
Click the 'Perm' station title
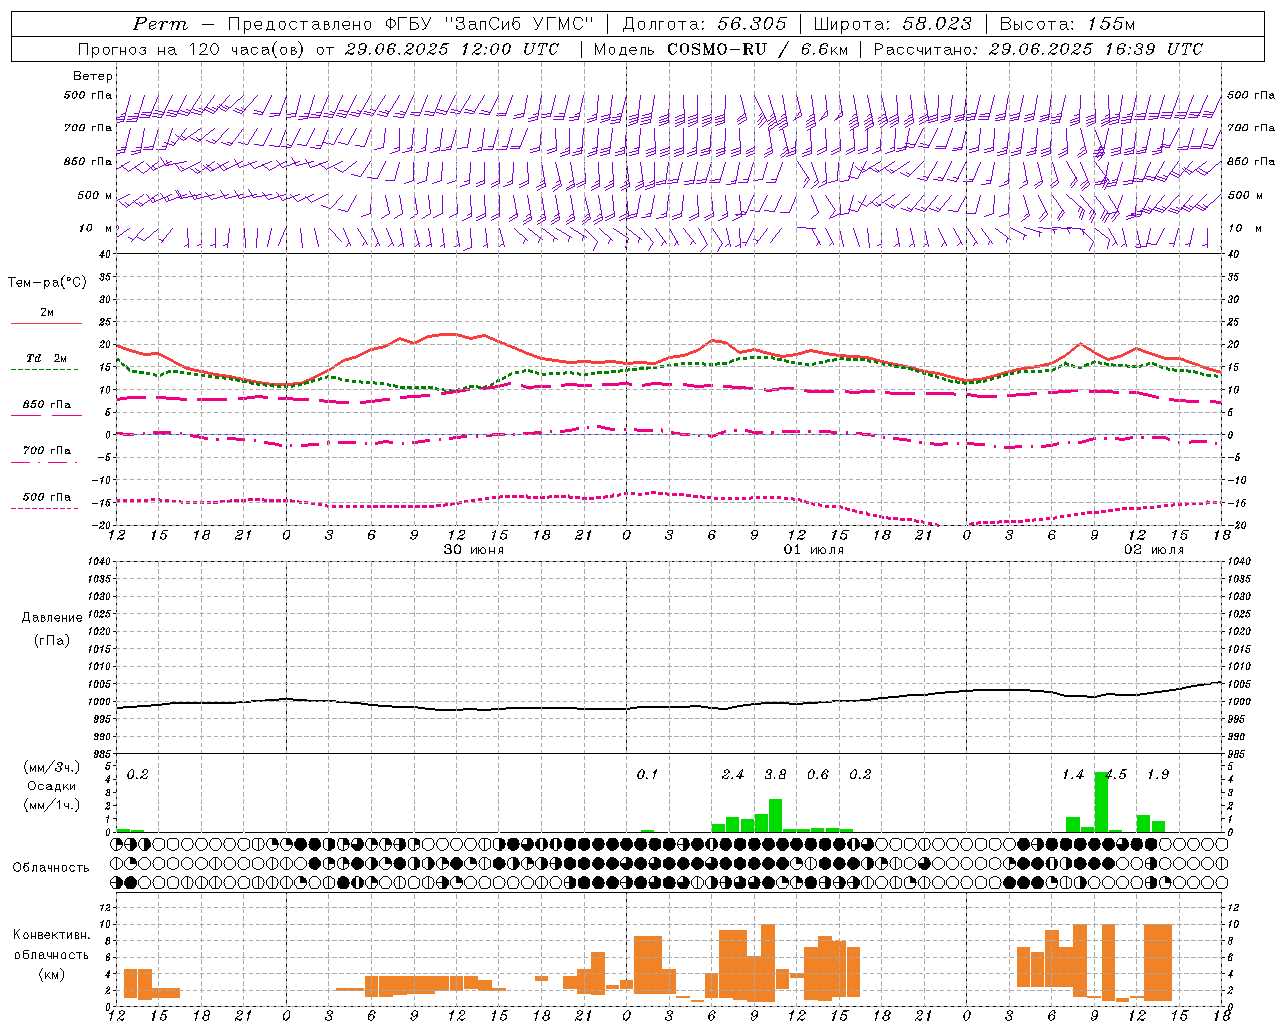point(160,24)
